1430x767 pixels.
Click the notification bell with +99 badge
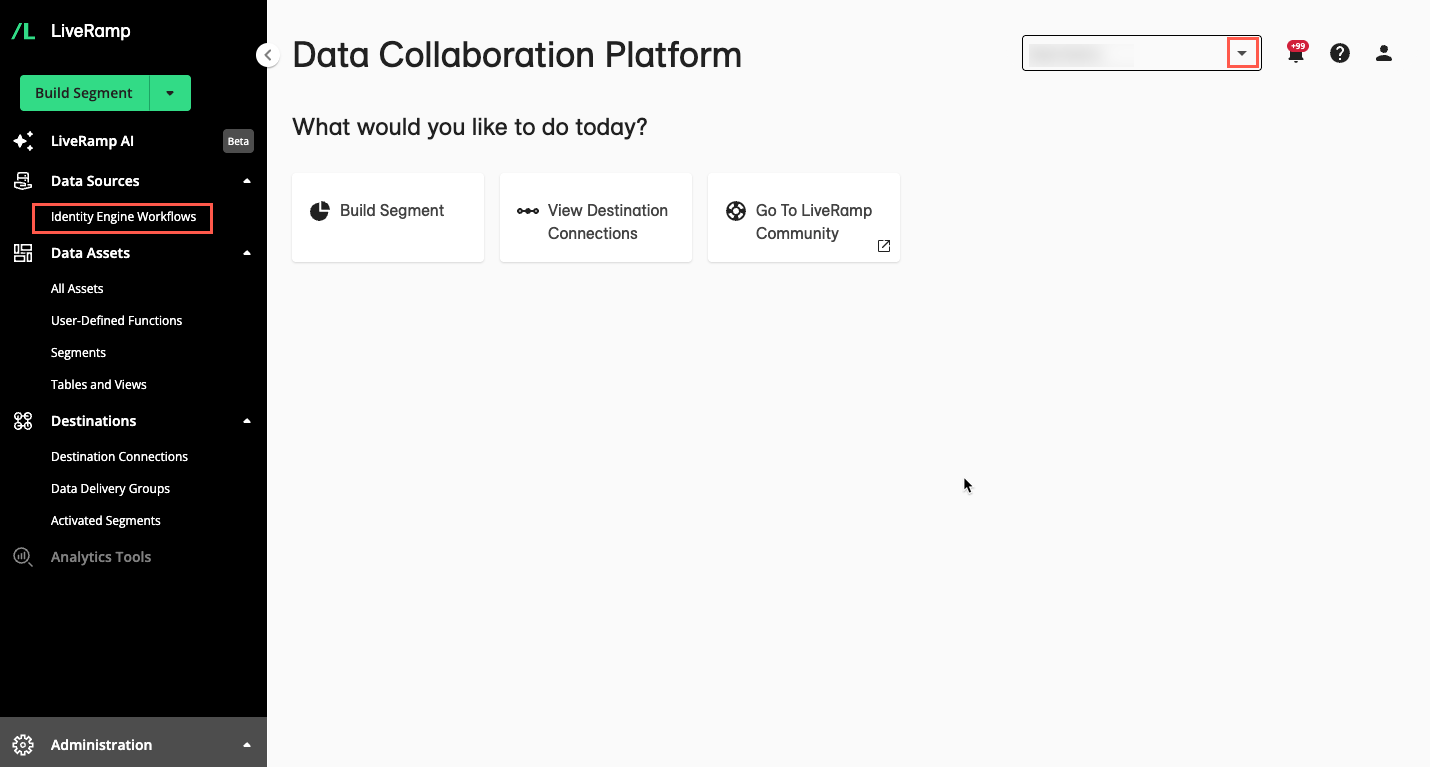tap(1296, 53)
